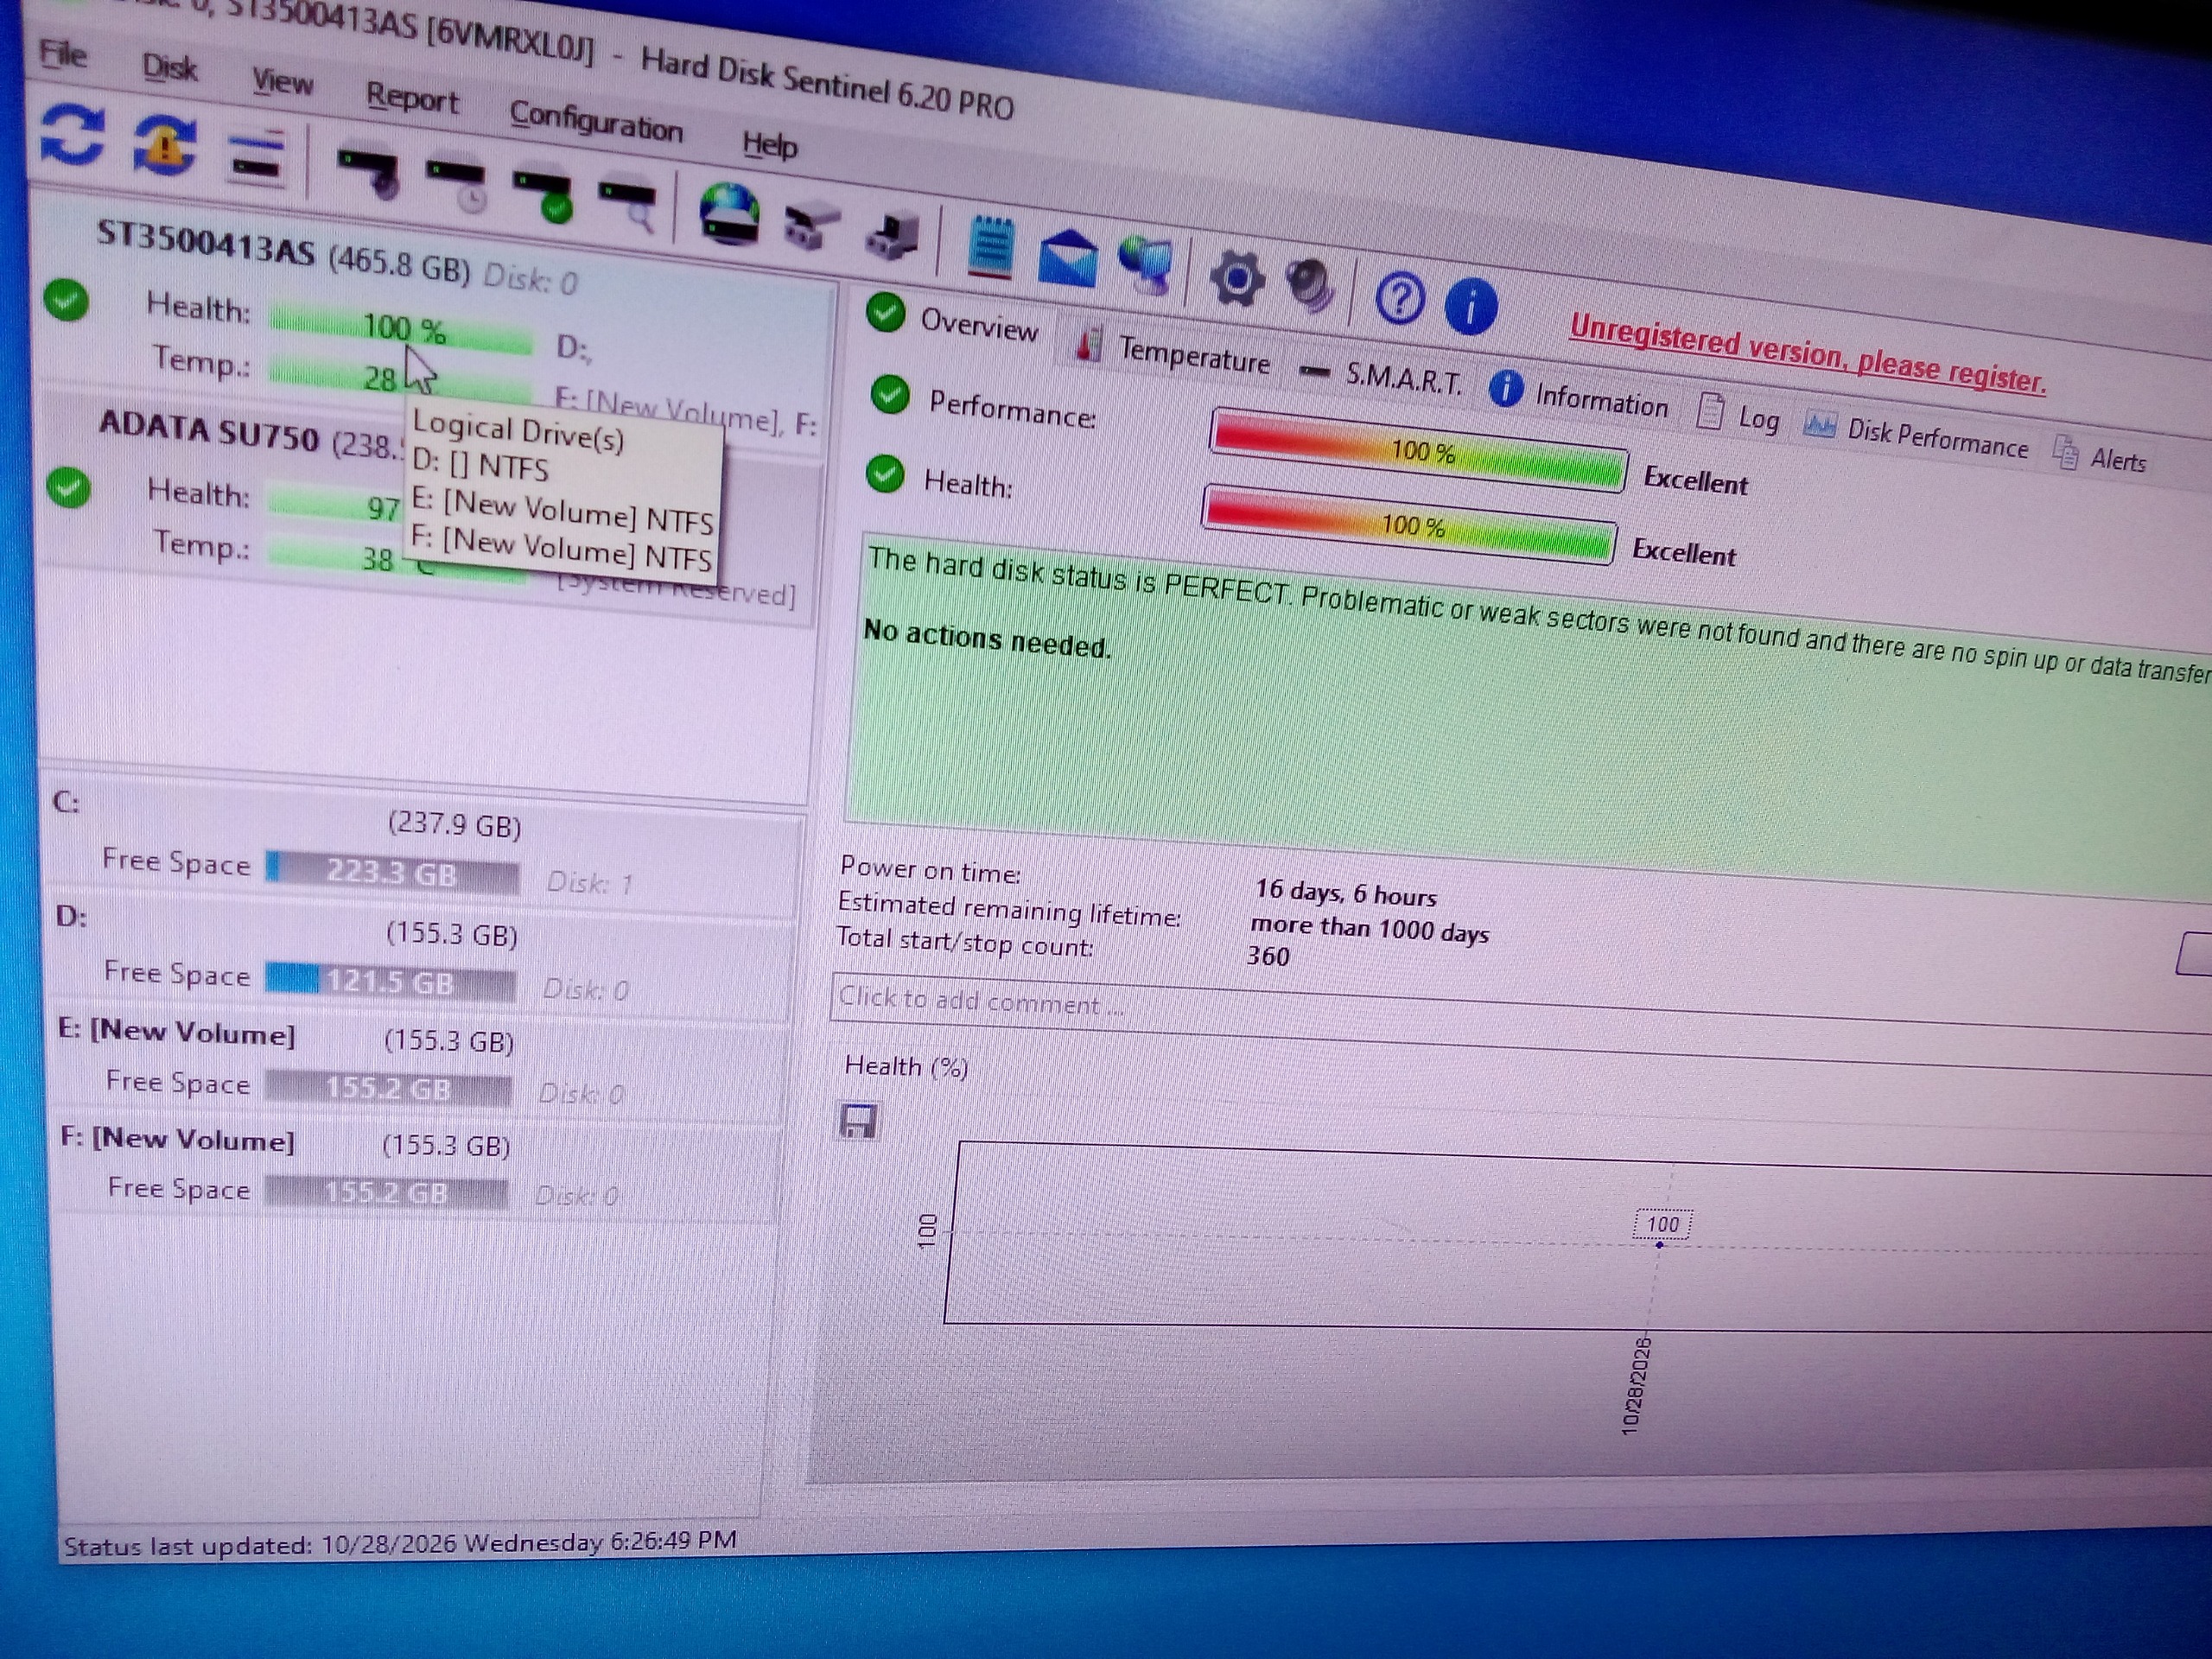The height and width of the screenshot is (1659, 2212).
Task: Click the blue round info icon
Action: click(1470, 306)
